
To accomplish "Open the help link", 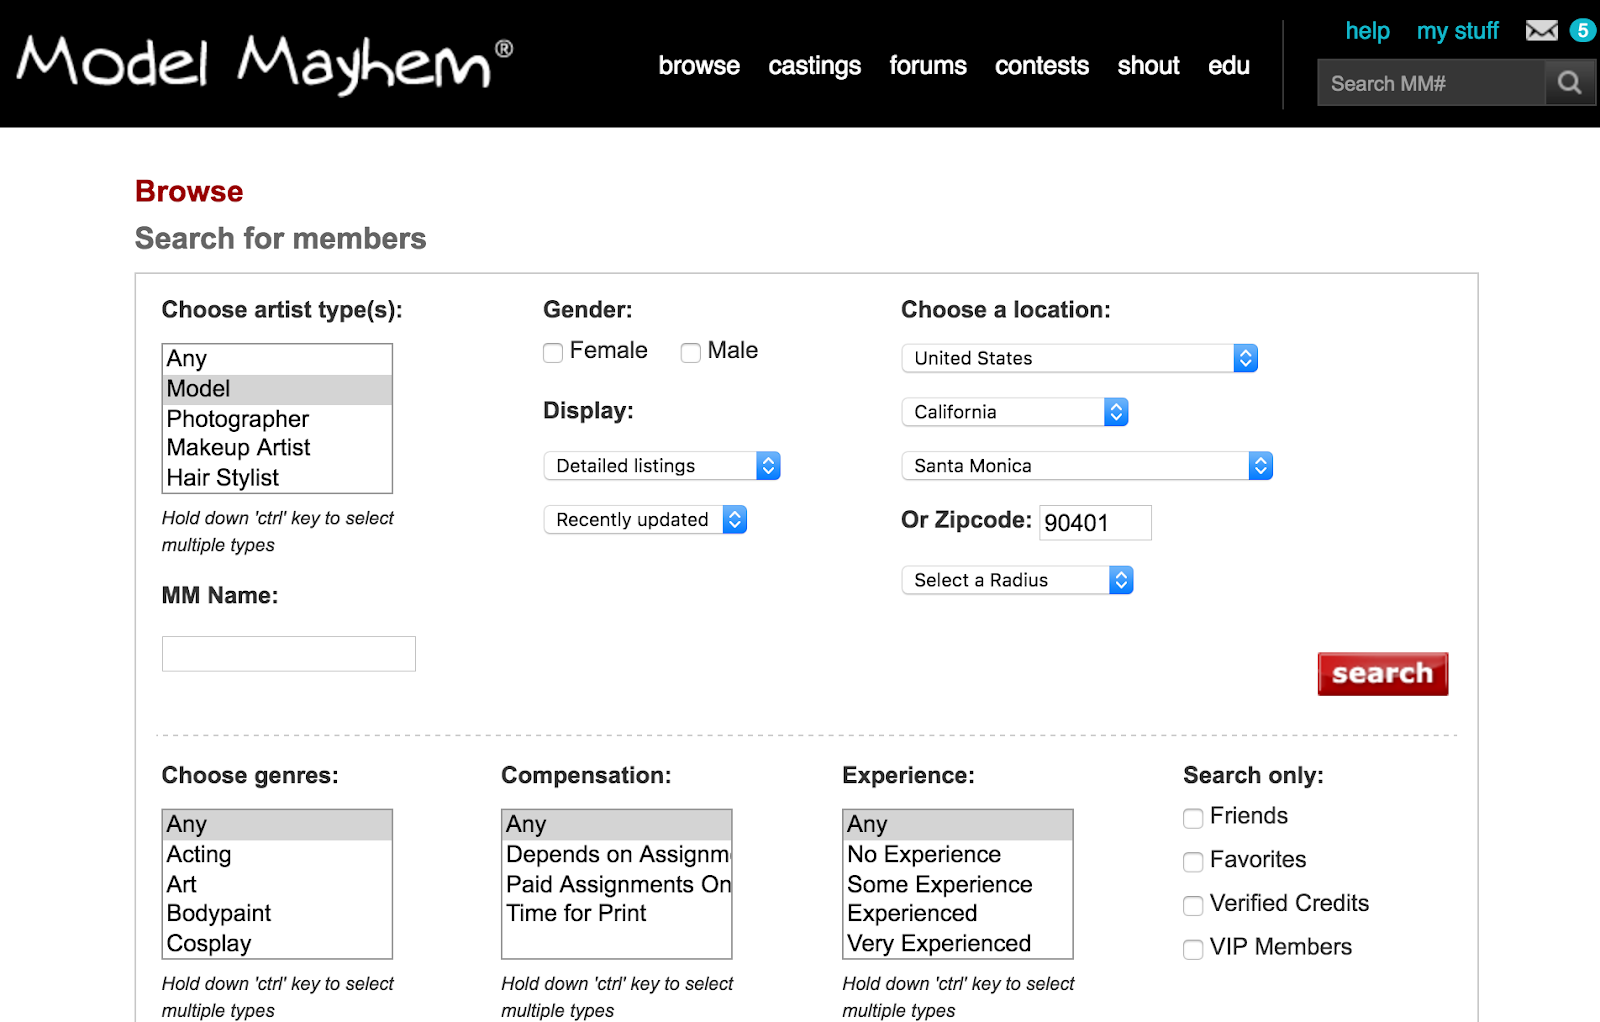I will coord(1367,31).
